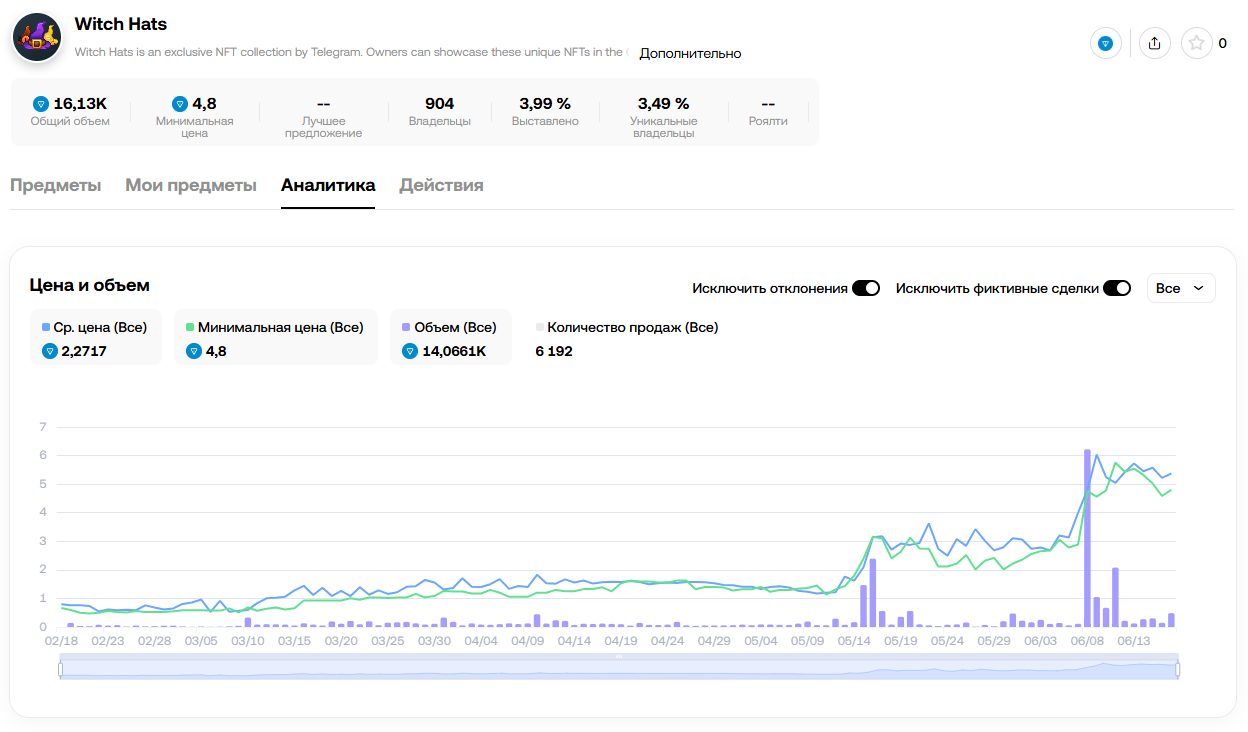This screenshot has width=1248, height=732.
Task: Click TON icon beside average price 2,2717
Action: pos(49,351)
